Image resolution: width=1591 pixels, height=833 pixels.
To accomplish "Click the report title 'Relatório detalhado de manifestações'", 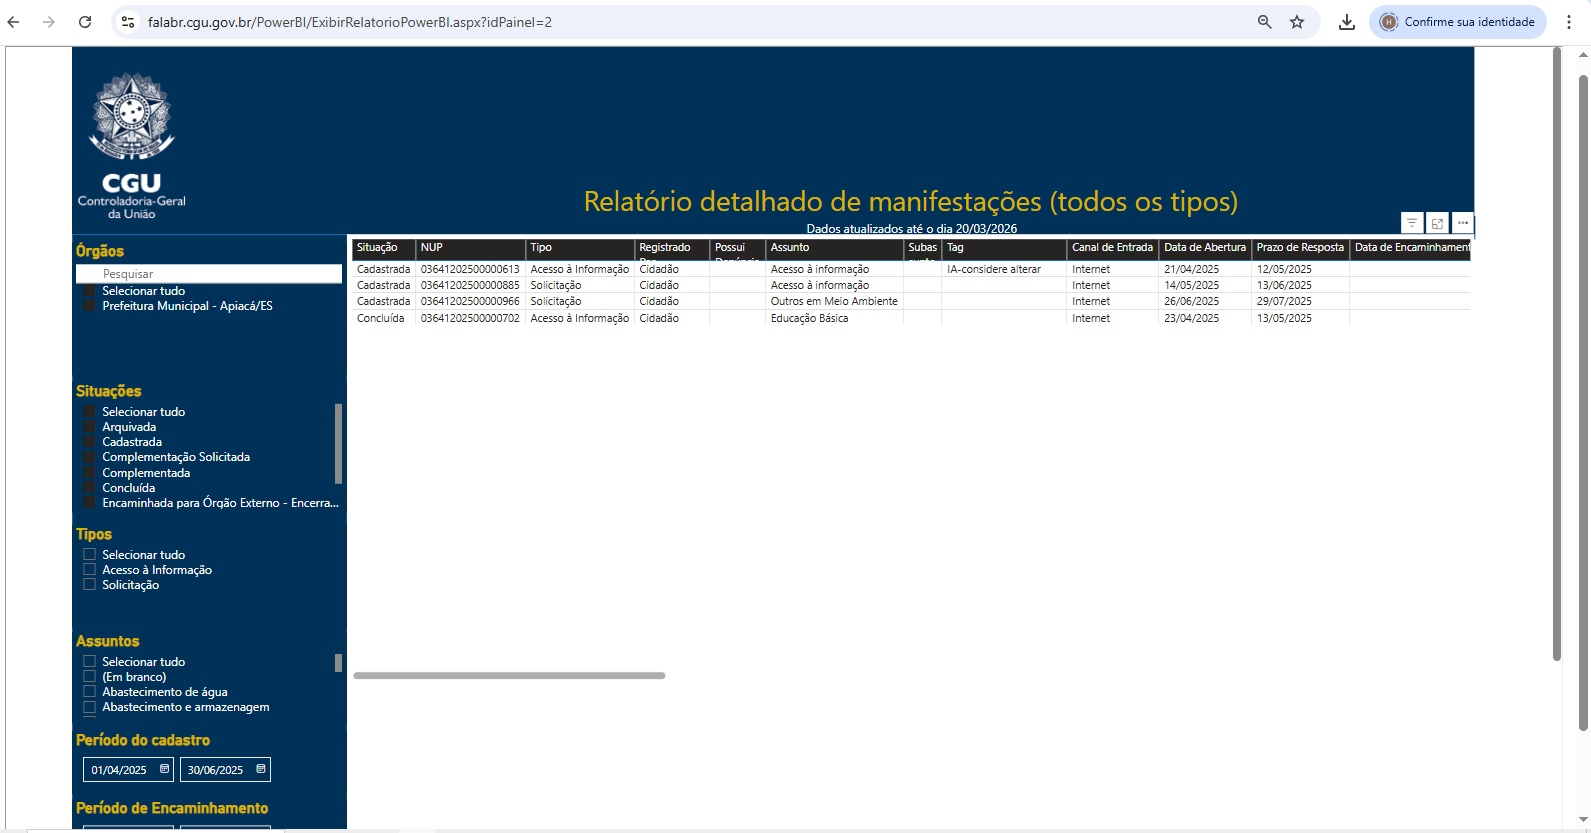I will coord(911,202).
